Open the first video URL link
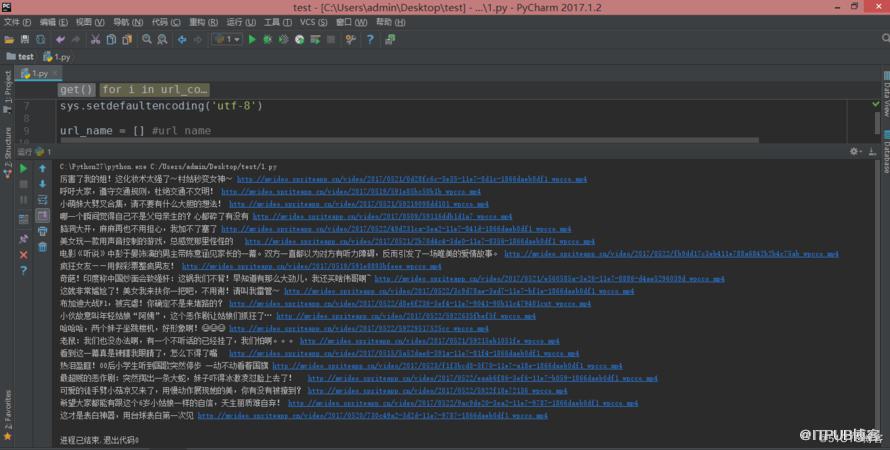This screenshot has width=890, height=450. point(412,179)
